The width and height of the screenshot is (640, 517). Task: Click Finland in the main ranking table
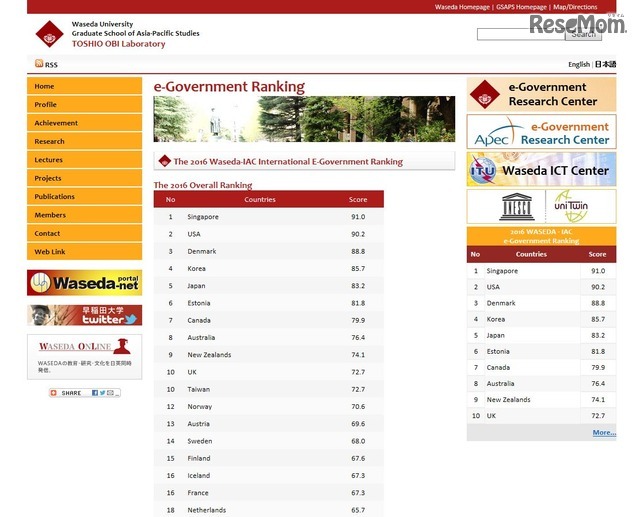tap(199, 458)
